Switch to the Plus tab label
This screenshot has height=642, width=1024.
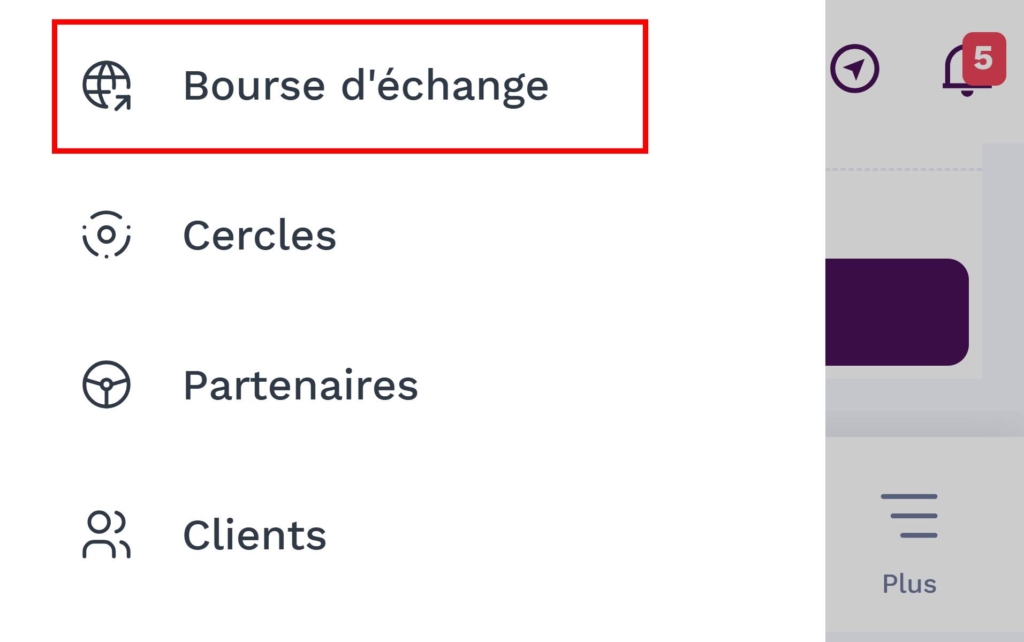click(909, 583)
